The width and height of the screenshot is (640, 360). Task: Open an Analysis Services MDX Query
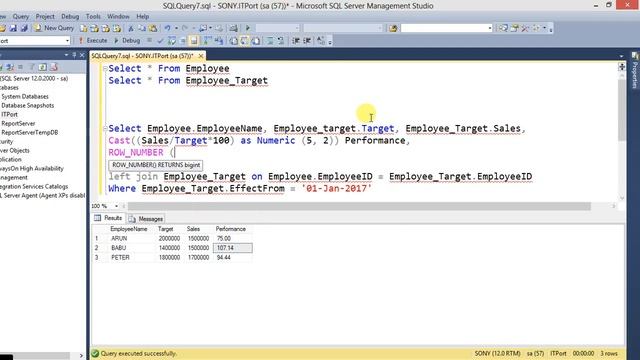pyautogui.click(x=95, y=28)
